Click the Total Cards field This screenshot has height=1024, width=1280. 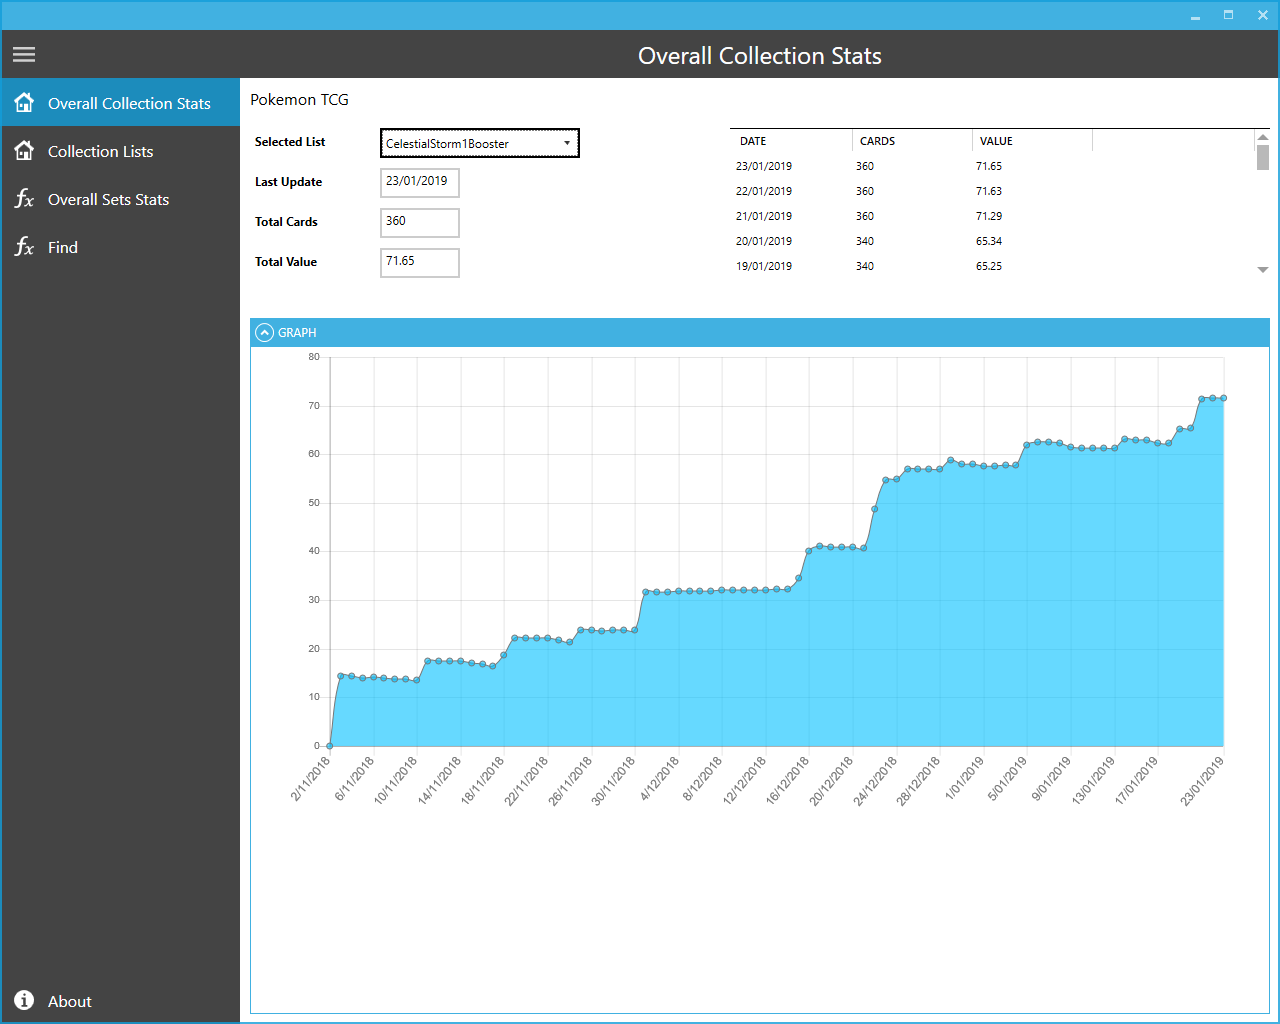coord(420,223)
